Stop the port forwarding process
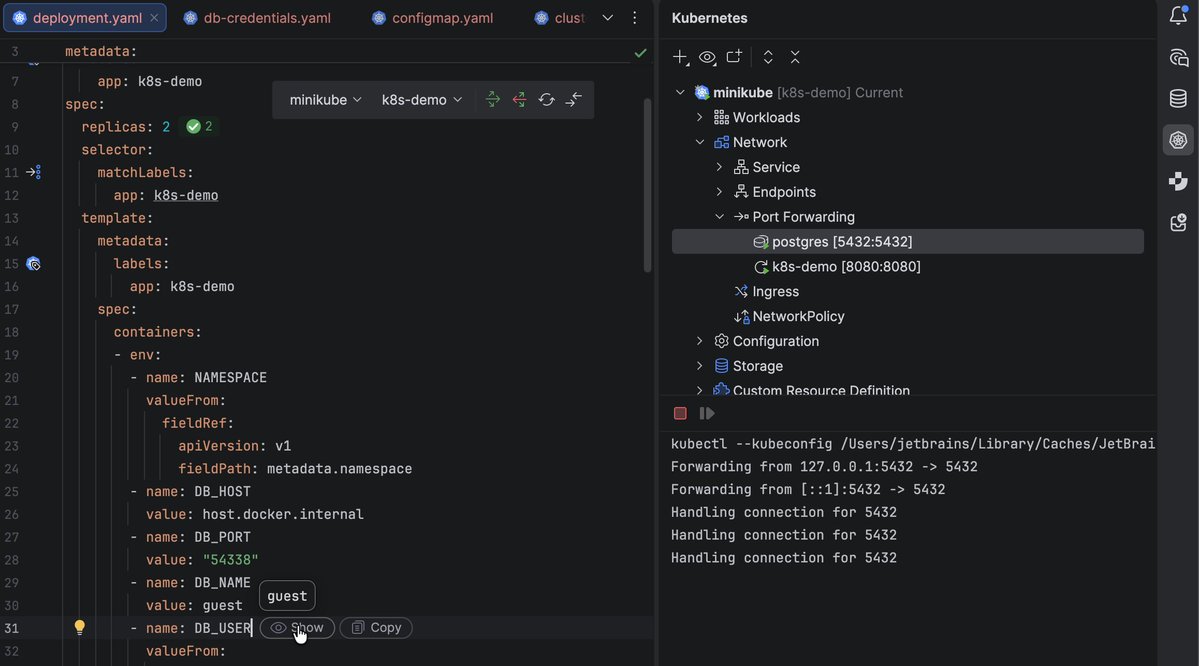 680,414
